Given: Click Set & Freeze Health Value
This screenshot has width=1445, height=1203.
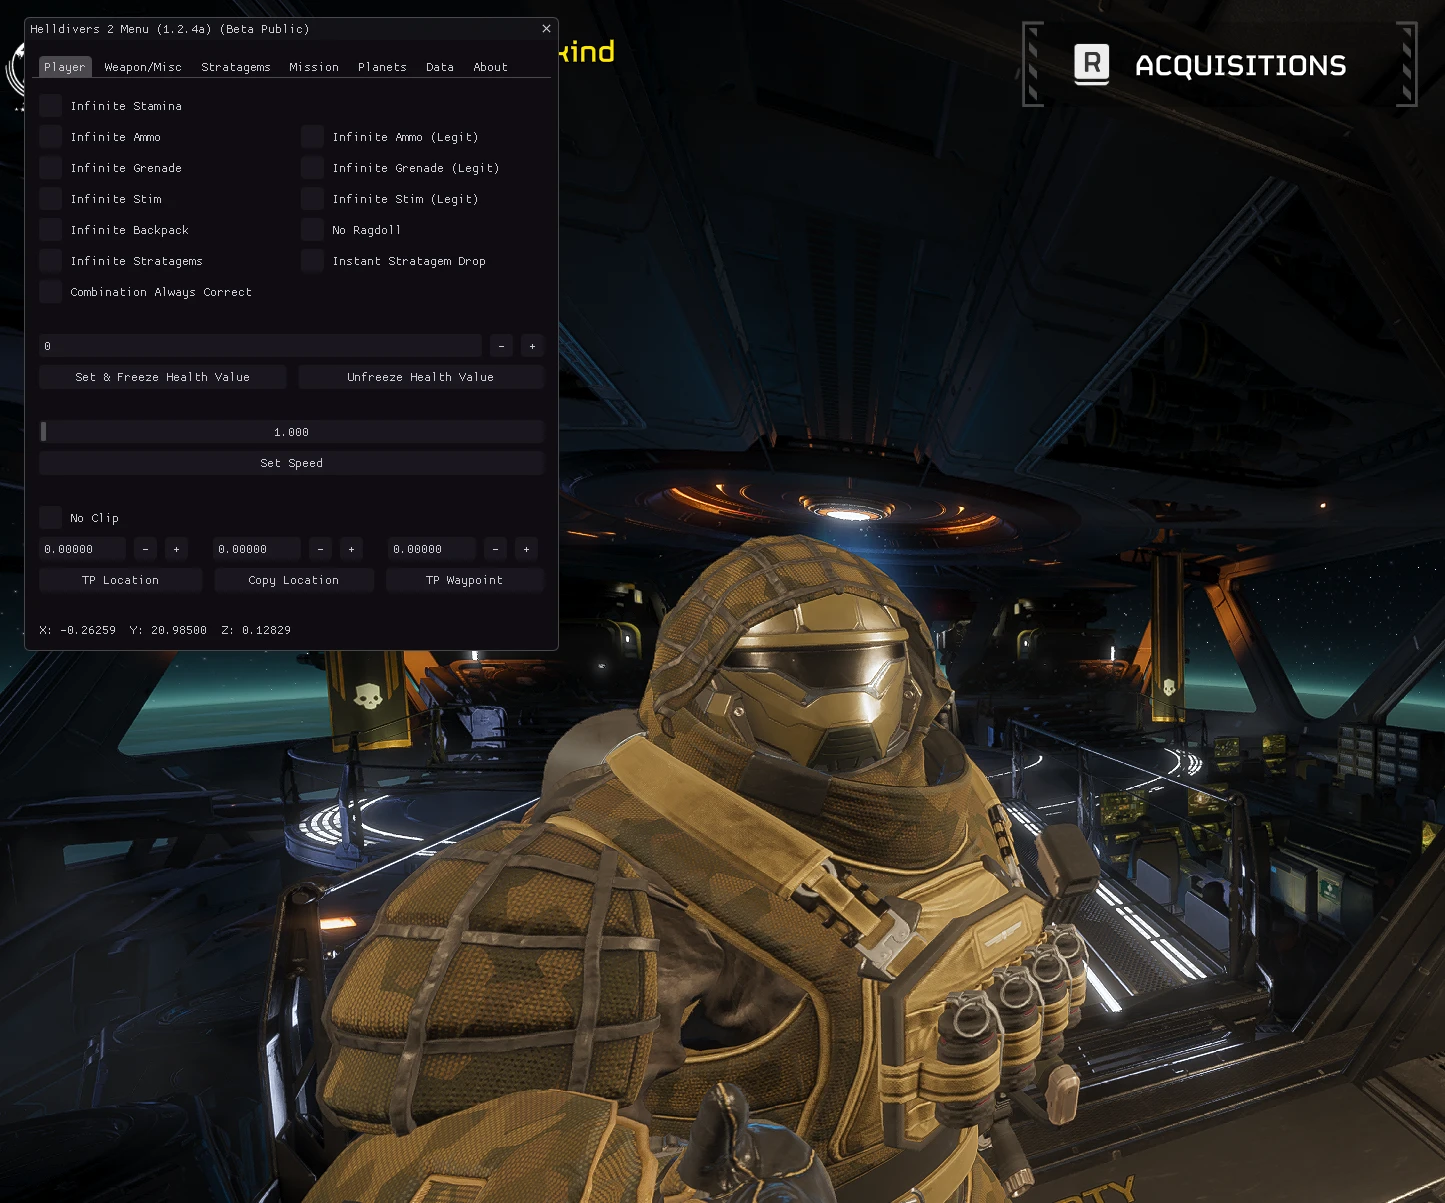Looking at the screenshot, I should [163, 377].
